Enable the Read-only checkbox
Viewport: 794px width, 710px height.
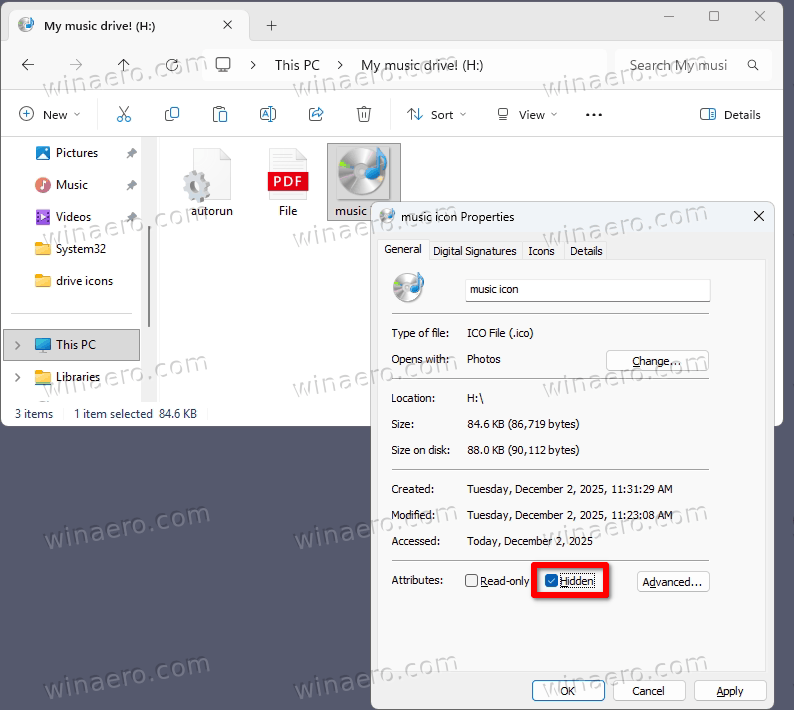click(x=472, y=581)
